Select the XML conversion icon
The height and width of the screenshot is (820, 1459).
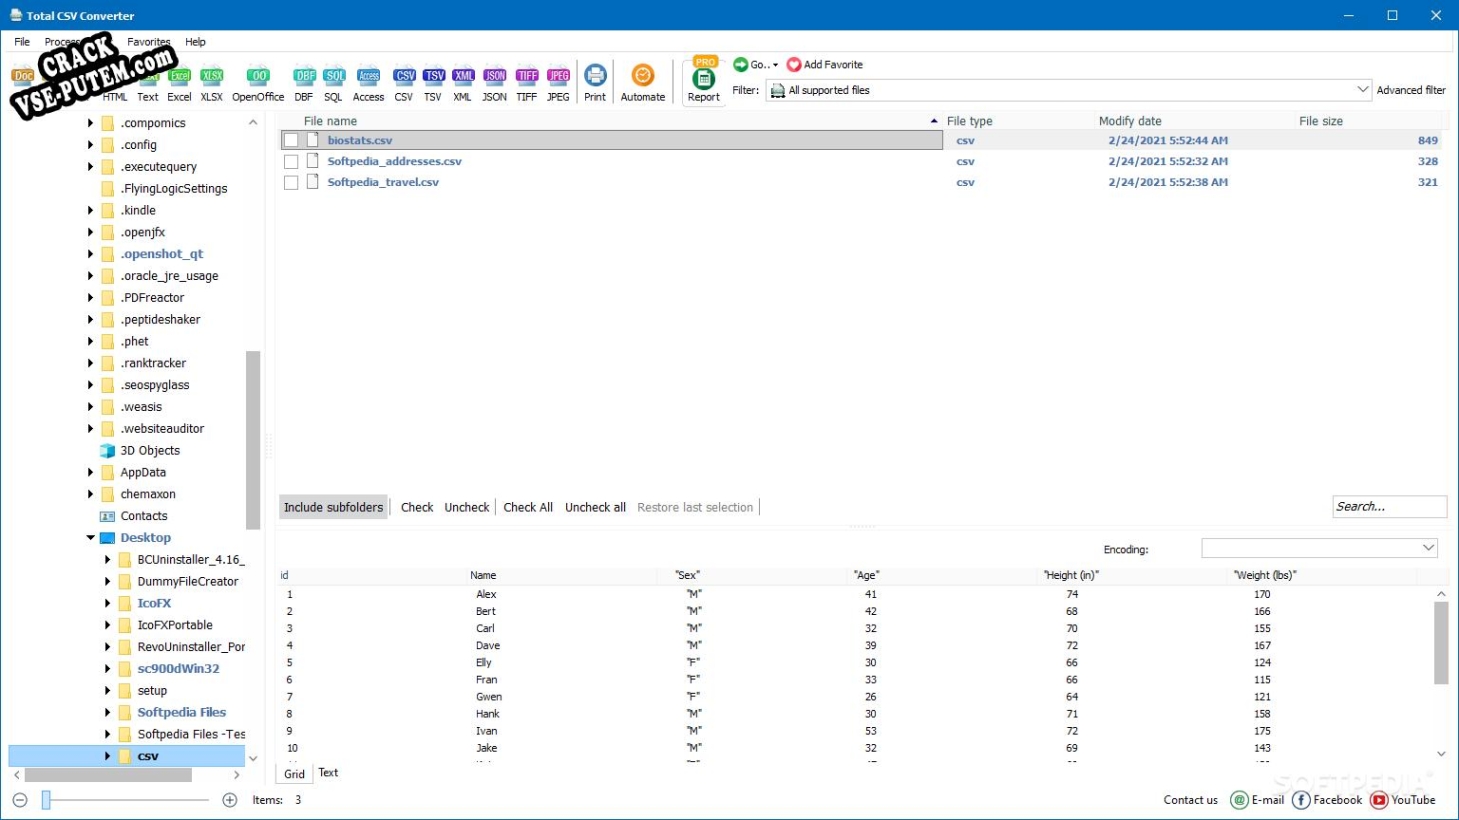[463, 84]
